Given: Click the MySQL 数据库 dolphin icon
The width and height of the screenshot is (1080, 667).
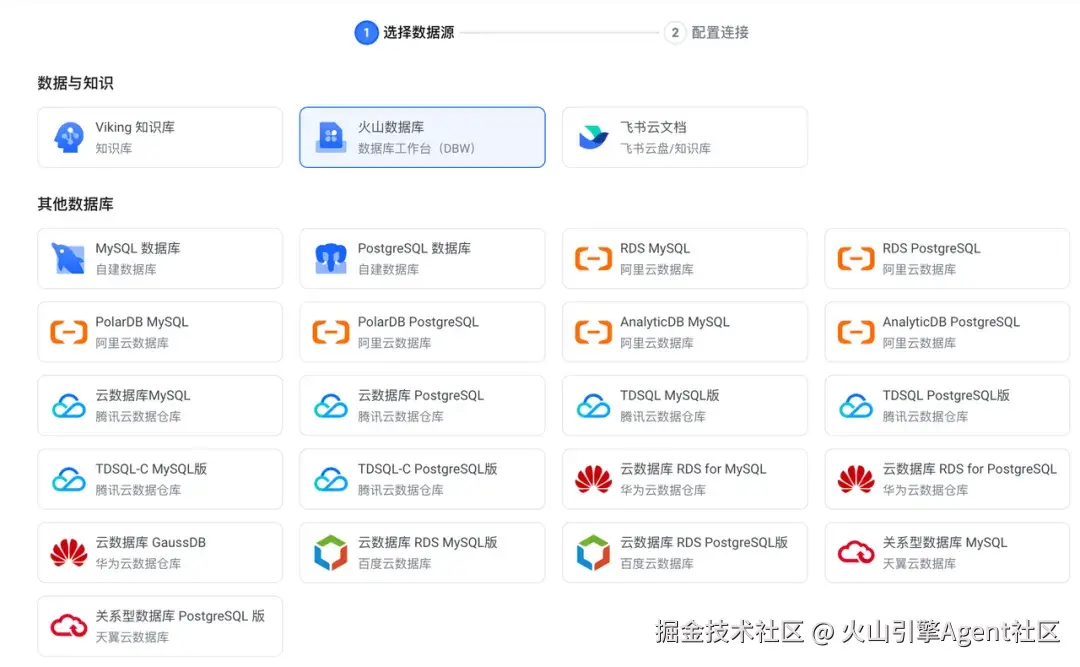Looking at the screenshot, I should click(69, 258).
